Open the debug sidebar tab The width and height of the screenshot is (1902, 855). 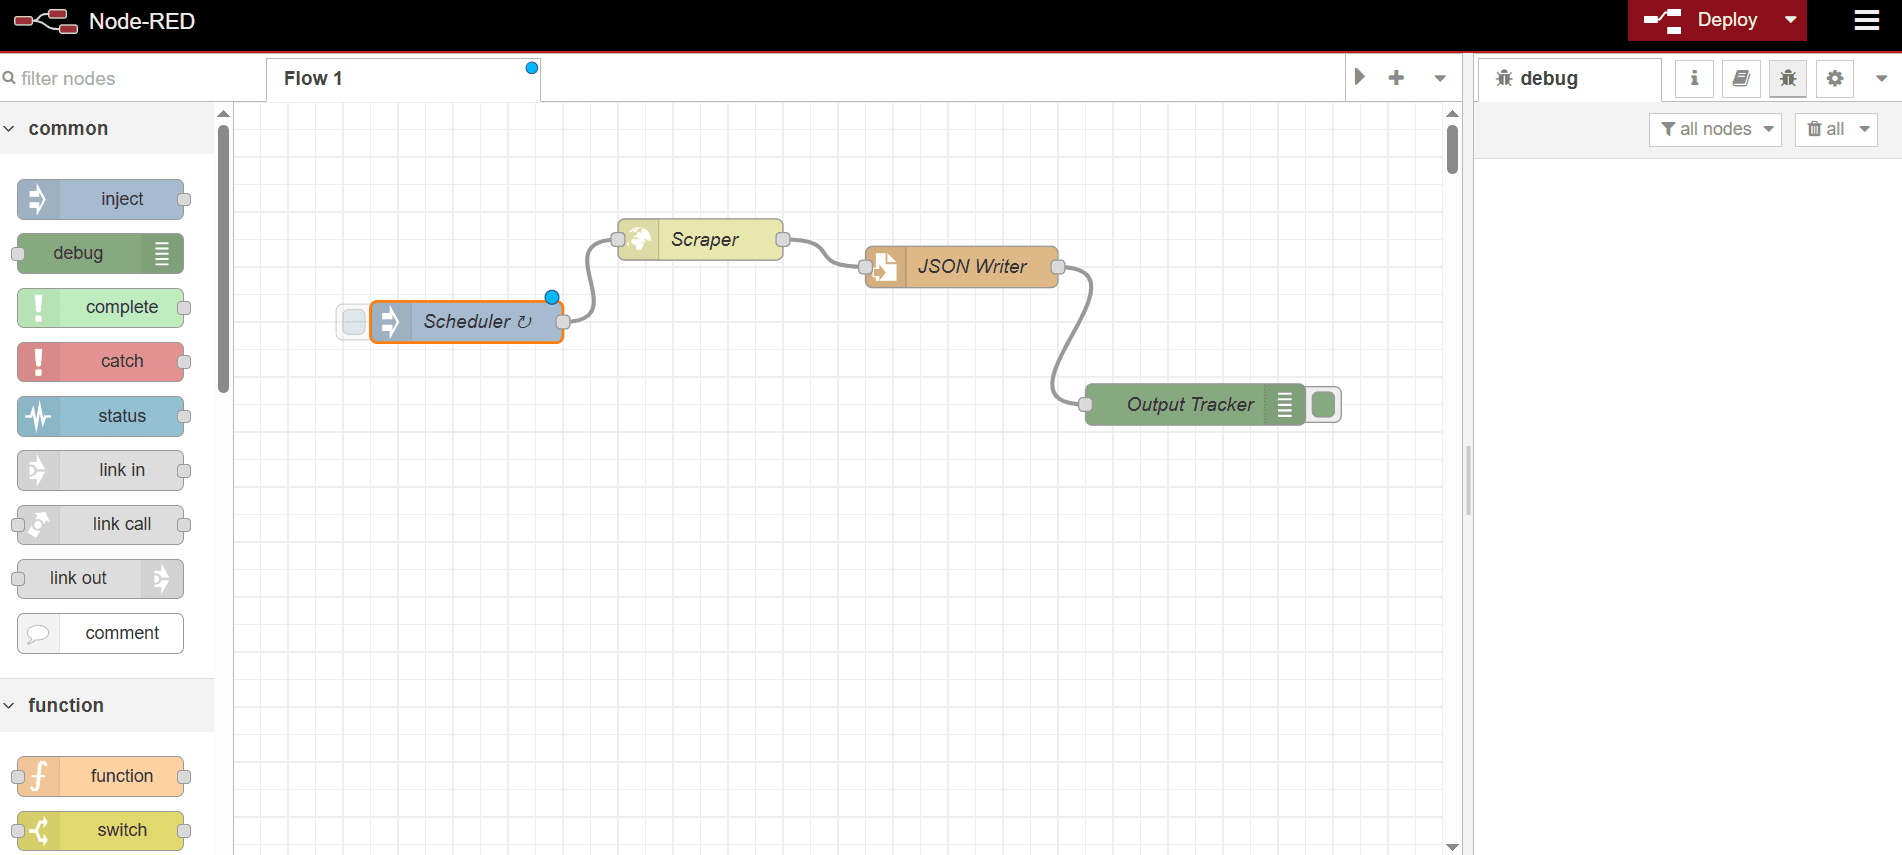tap(1569, 78)
